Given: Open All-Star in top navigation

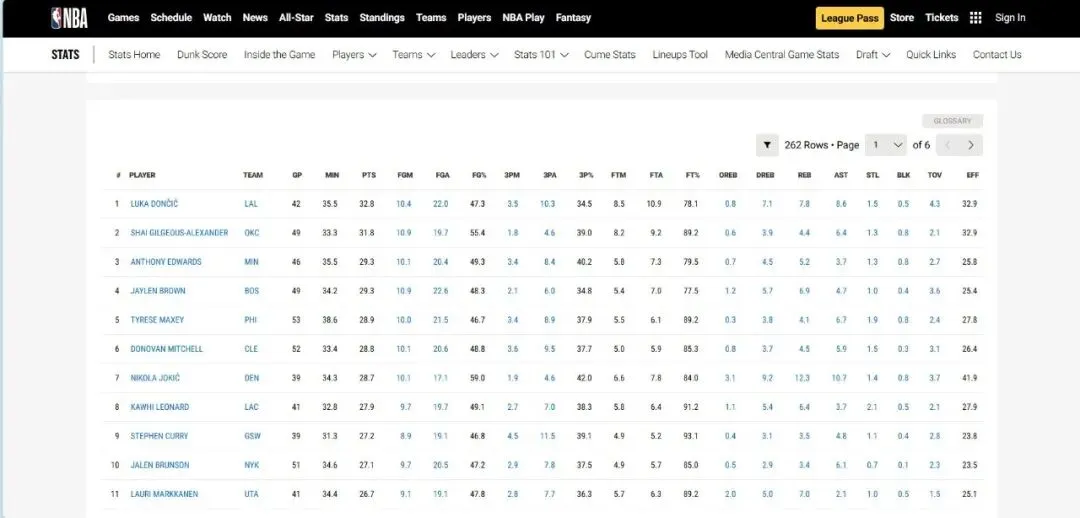Looking at the screenshot, I should pyautogui.click(x=296, y=18).
